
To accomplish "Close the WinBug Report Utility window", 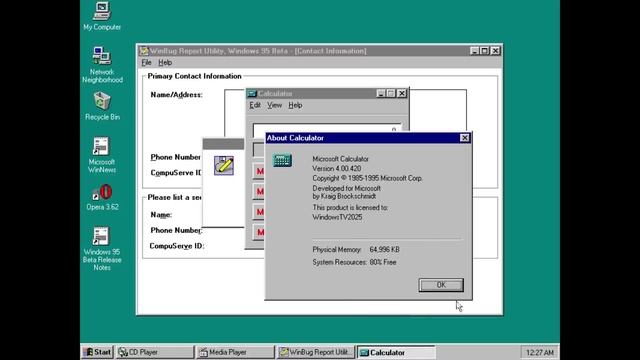I will tap(495, 51).
